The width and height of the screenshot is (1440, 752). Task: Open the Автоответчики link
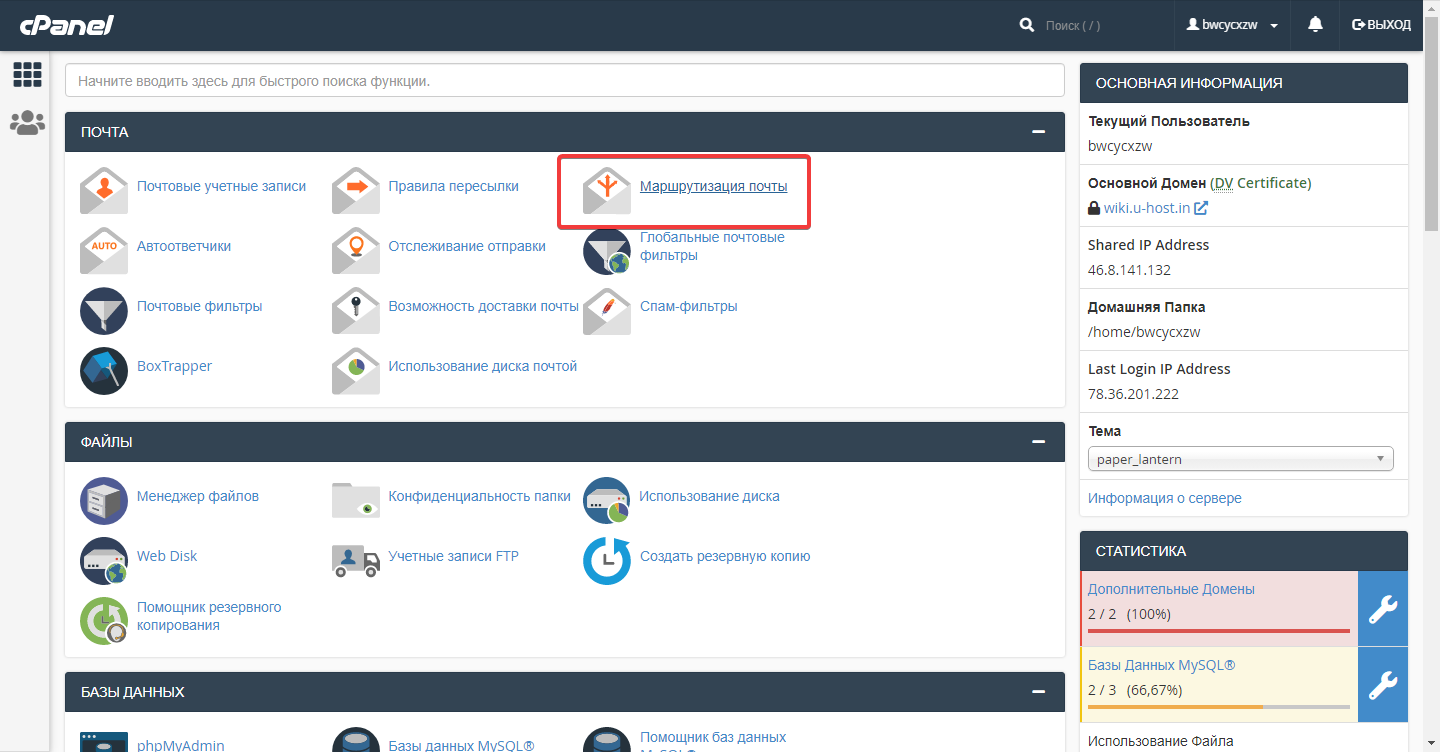(184, 246)
